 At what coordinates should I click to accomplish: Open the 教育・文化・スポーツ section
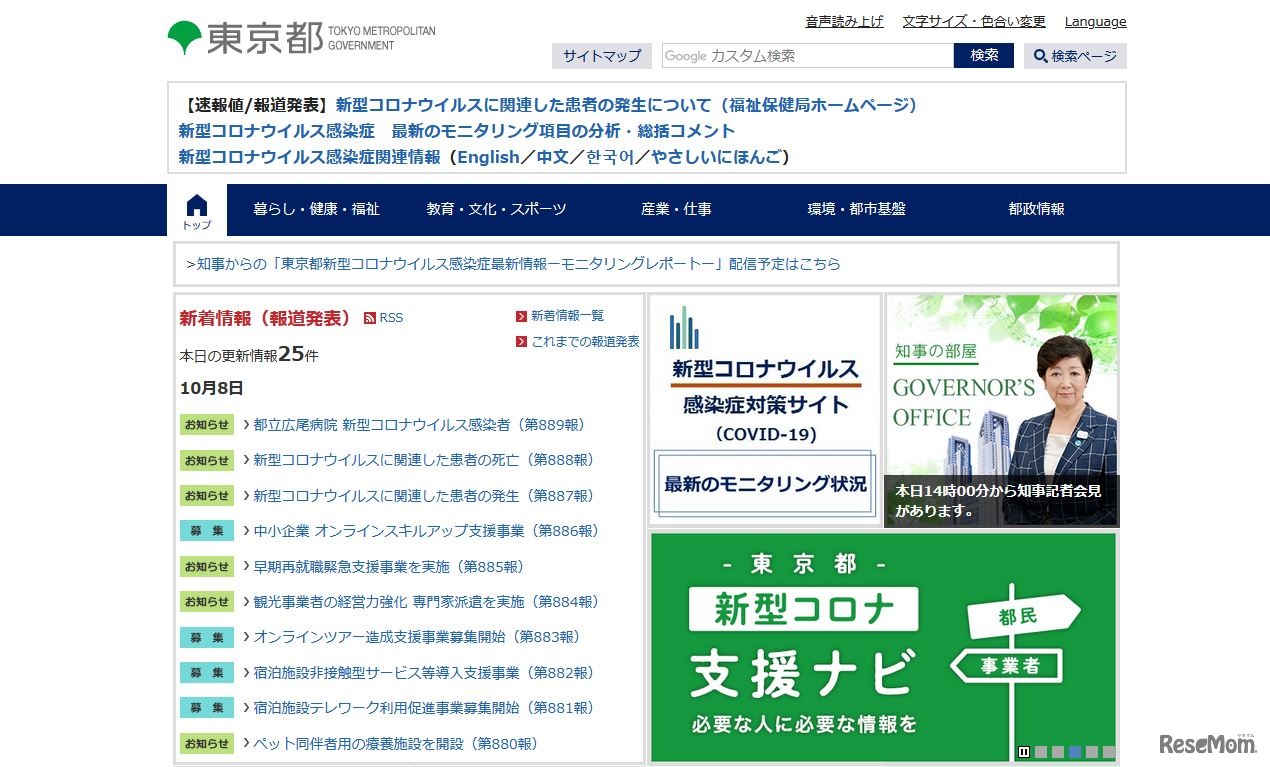tap(494, 209)
